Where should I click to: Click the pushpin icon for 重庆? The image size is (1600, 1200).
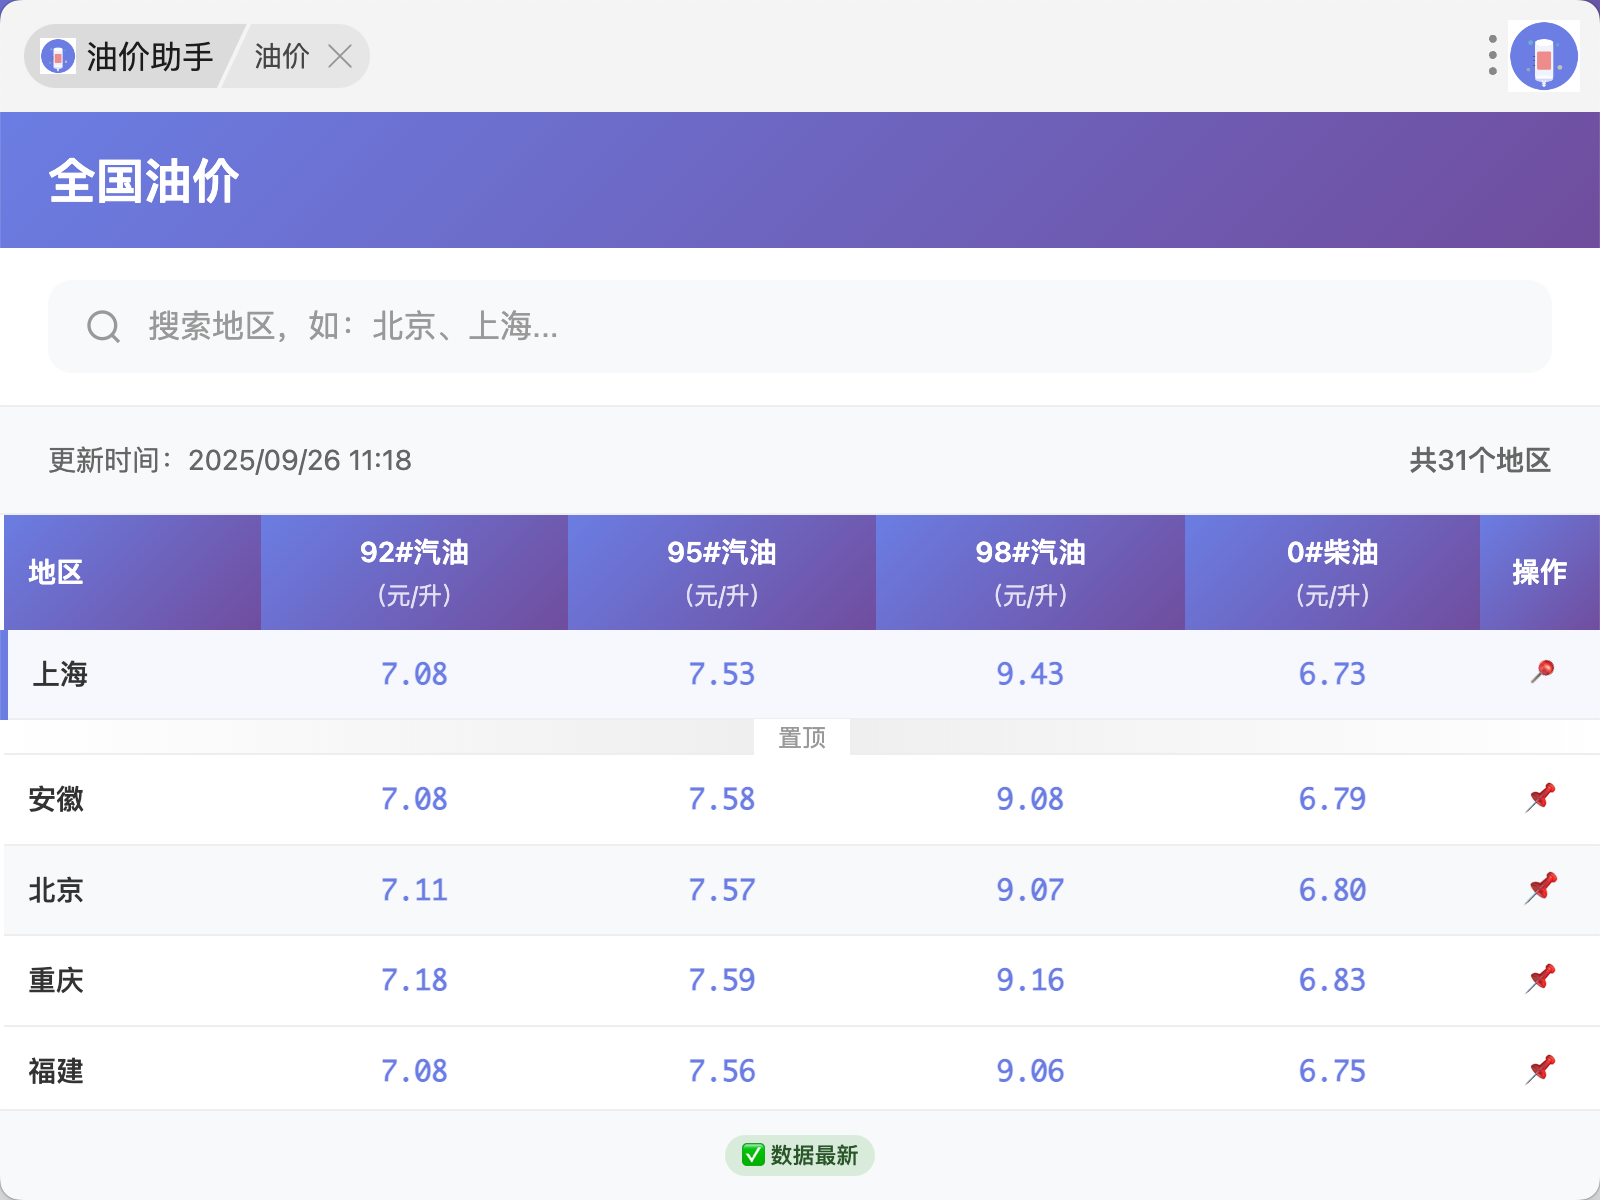coord(1541,979)
